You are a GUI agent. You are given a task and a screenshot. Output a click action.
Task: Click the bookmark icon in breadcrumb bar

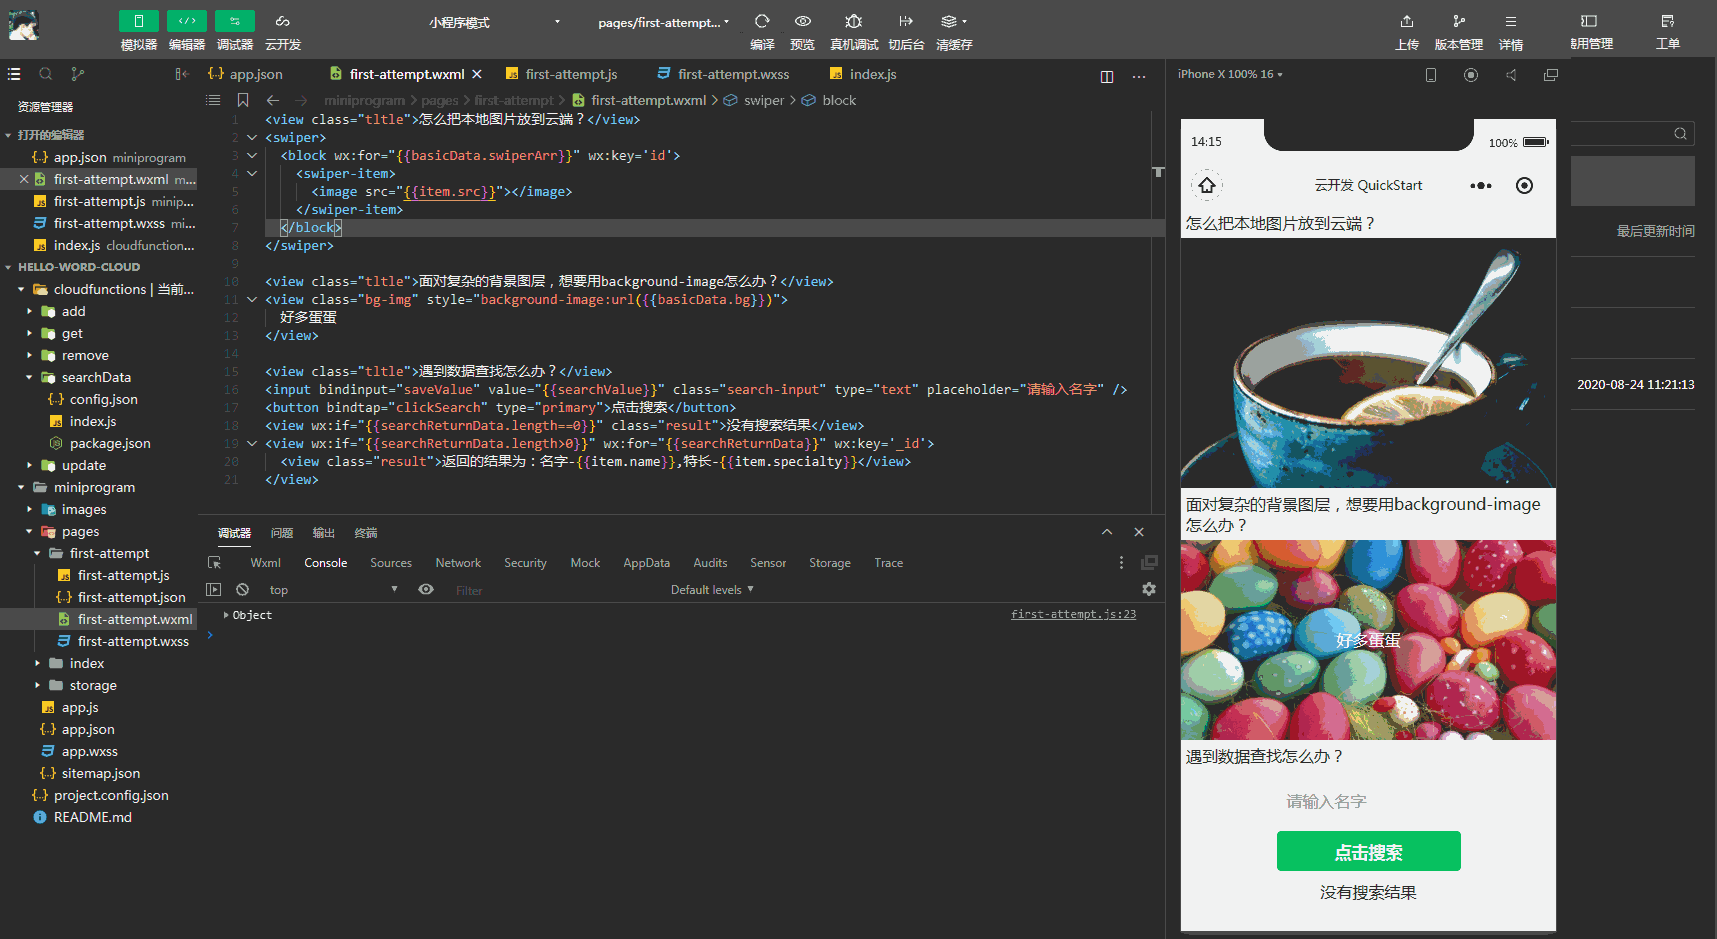(x=243, y=100)
